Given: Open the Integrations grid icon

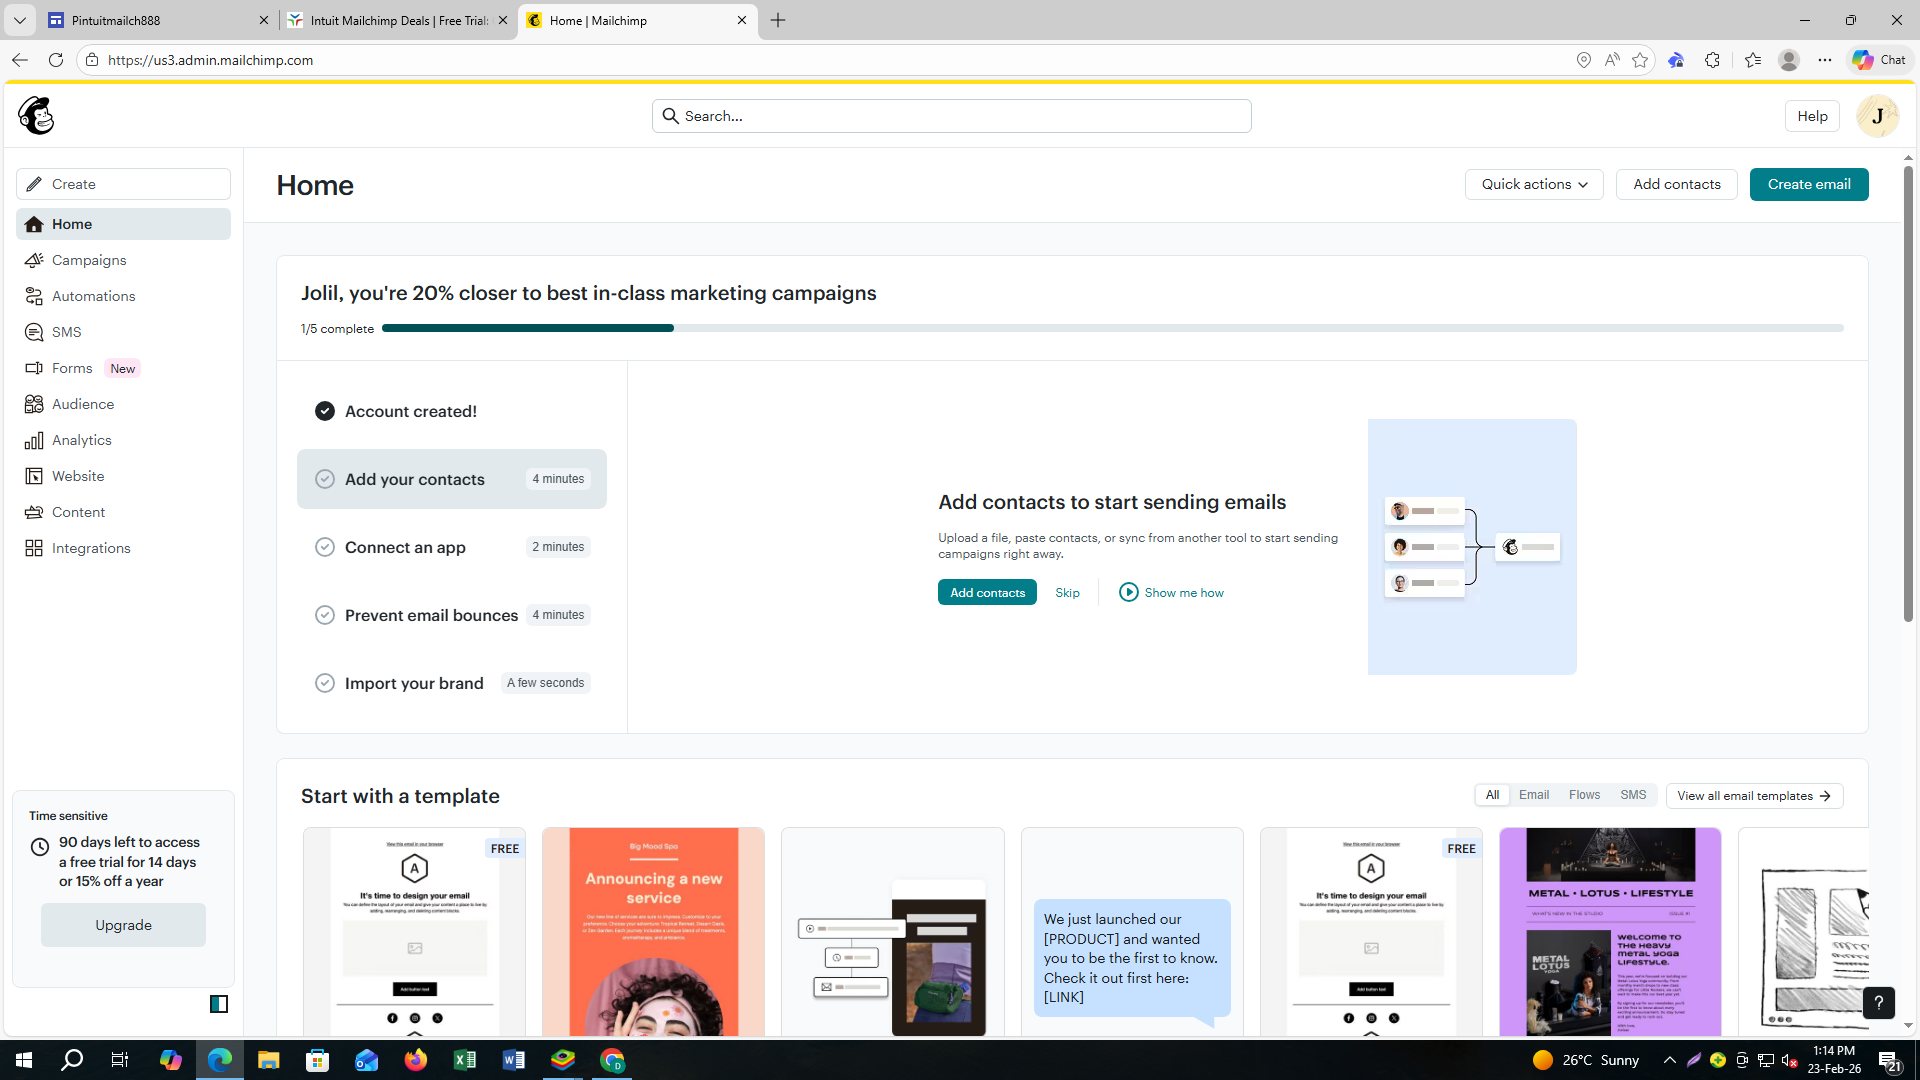Looking at the screenshot, I should coord(34,548).
